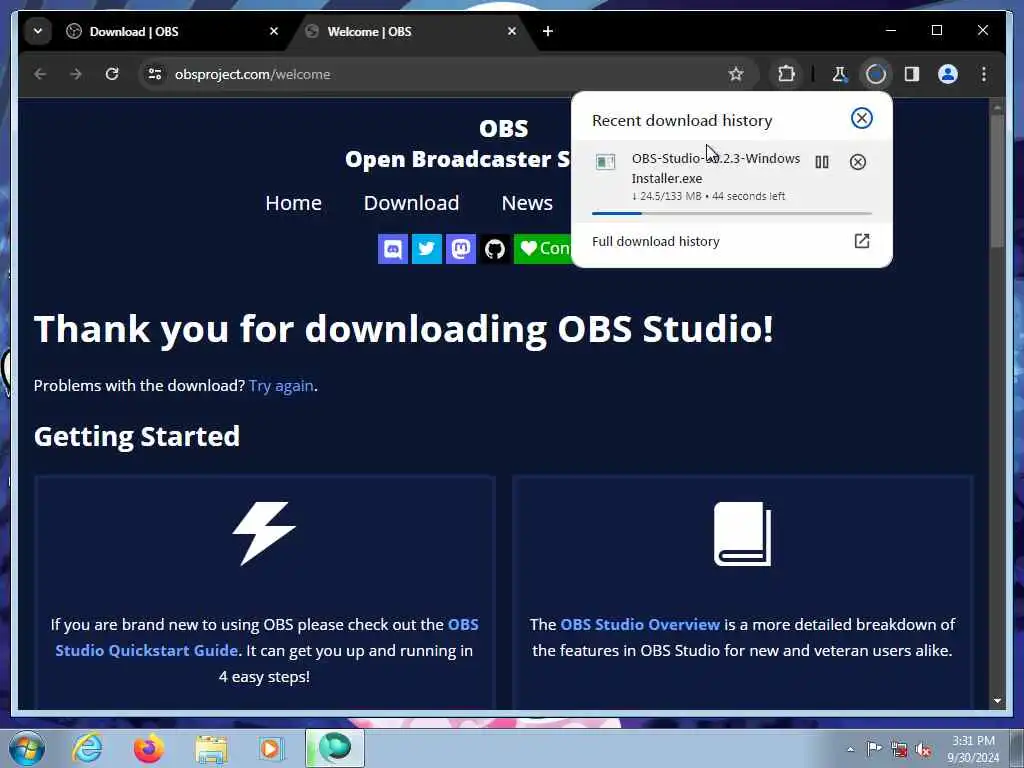Screen dimensions: 1024x768
Task: Click the scrollbar down arrow
Action: (997, 701)
